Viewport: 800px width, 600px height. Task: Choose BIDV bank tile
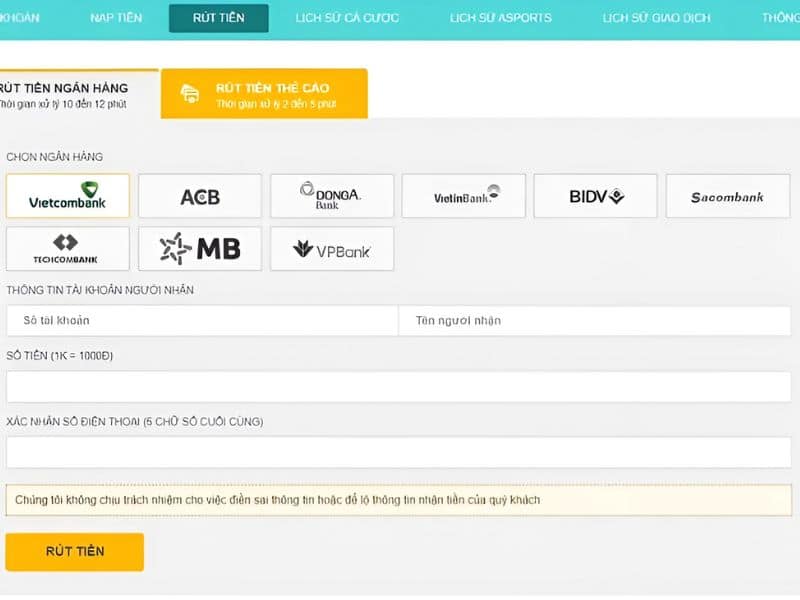595,196
